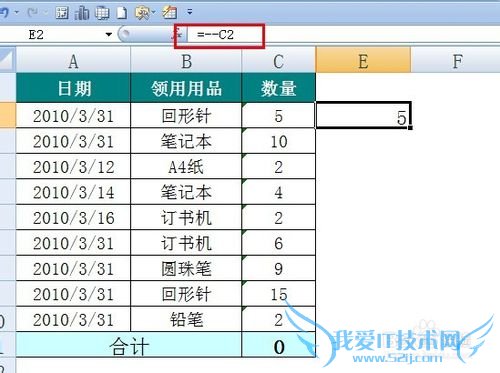Select highlighted column E header
Image resolution: width=500 pixels, height=373 pixels.
coord(363,60)
